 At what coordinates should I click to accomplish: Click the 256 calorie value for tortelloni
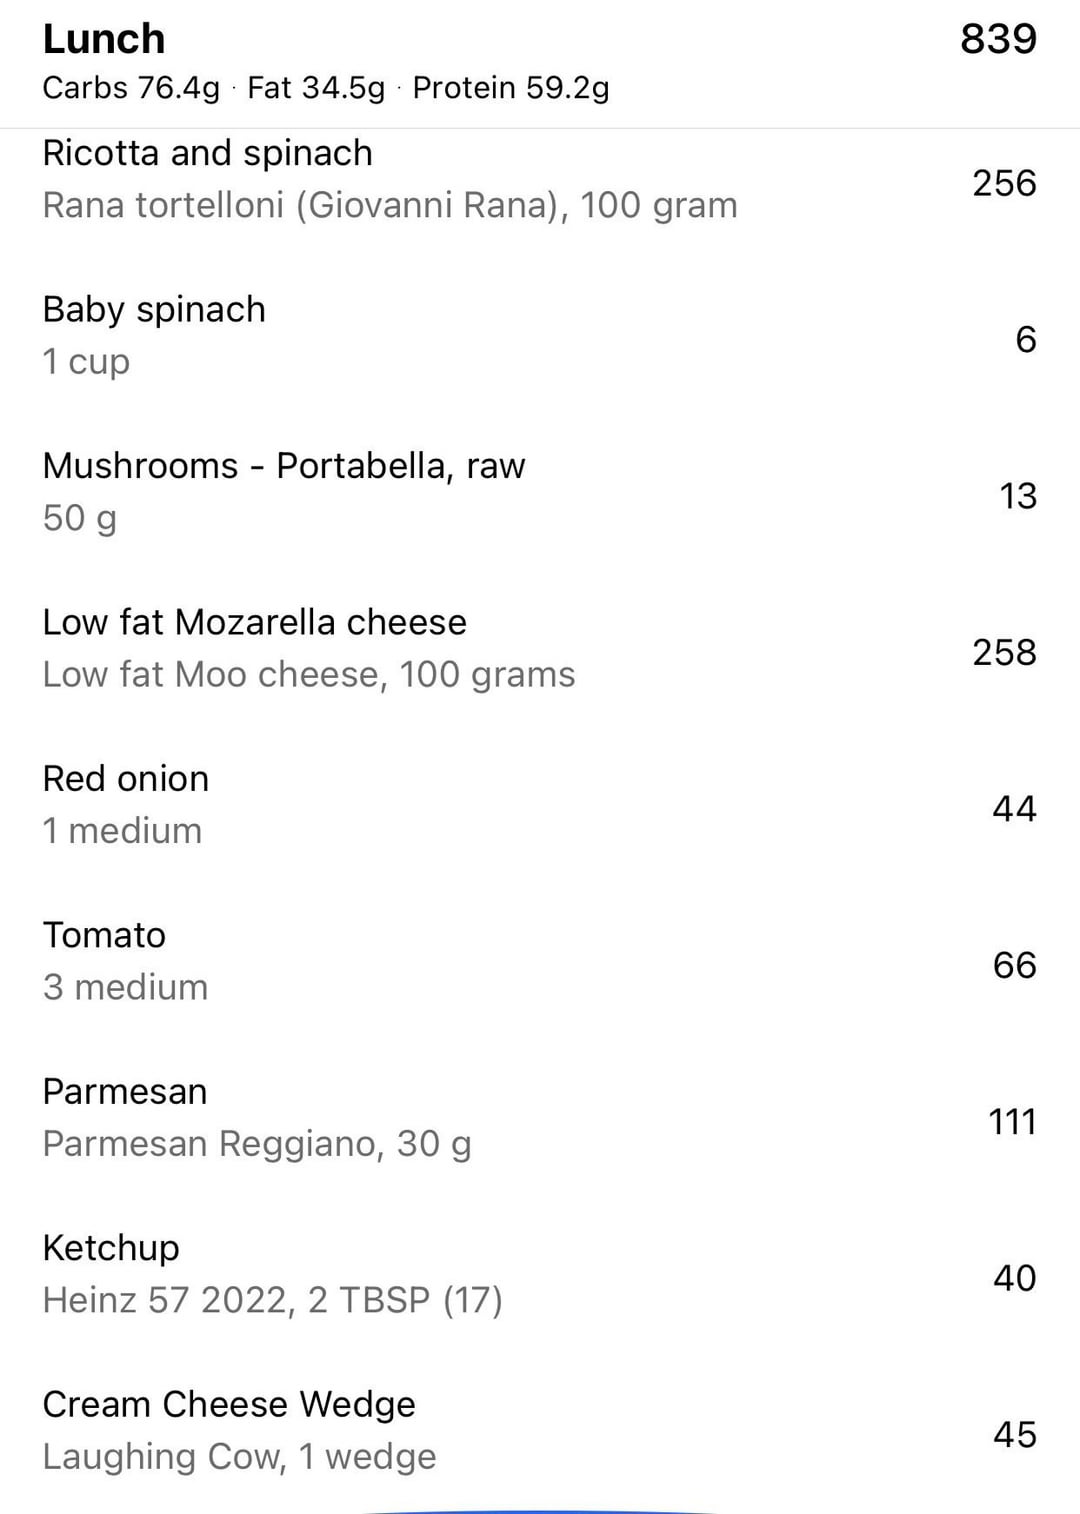click(x=1004, y=183)
